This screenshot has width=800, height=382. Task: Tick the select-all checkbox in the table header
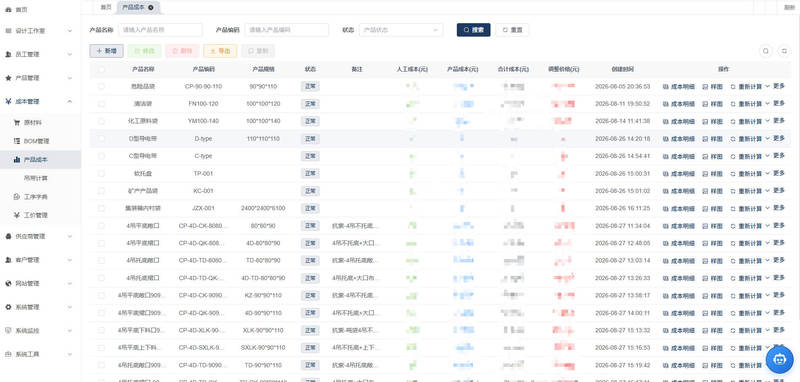[x=101, y=69]
